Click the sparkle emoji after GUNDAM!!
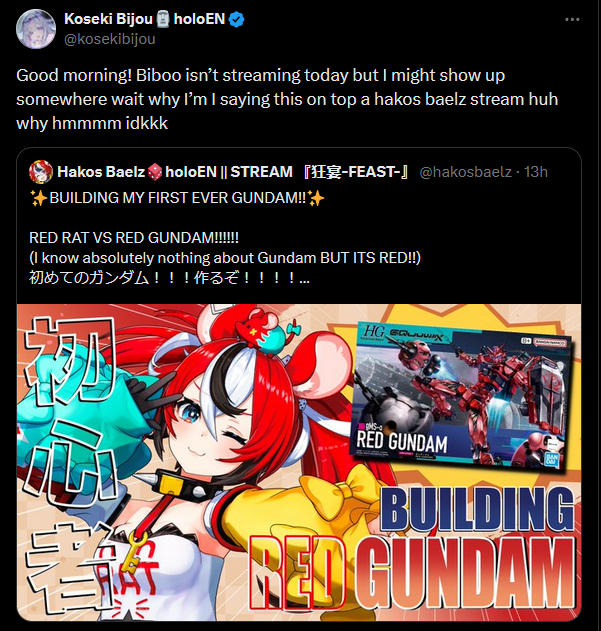The image size is (601, 631). (316, 198)
